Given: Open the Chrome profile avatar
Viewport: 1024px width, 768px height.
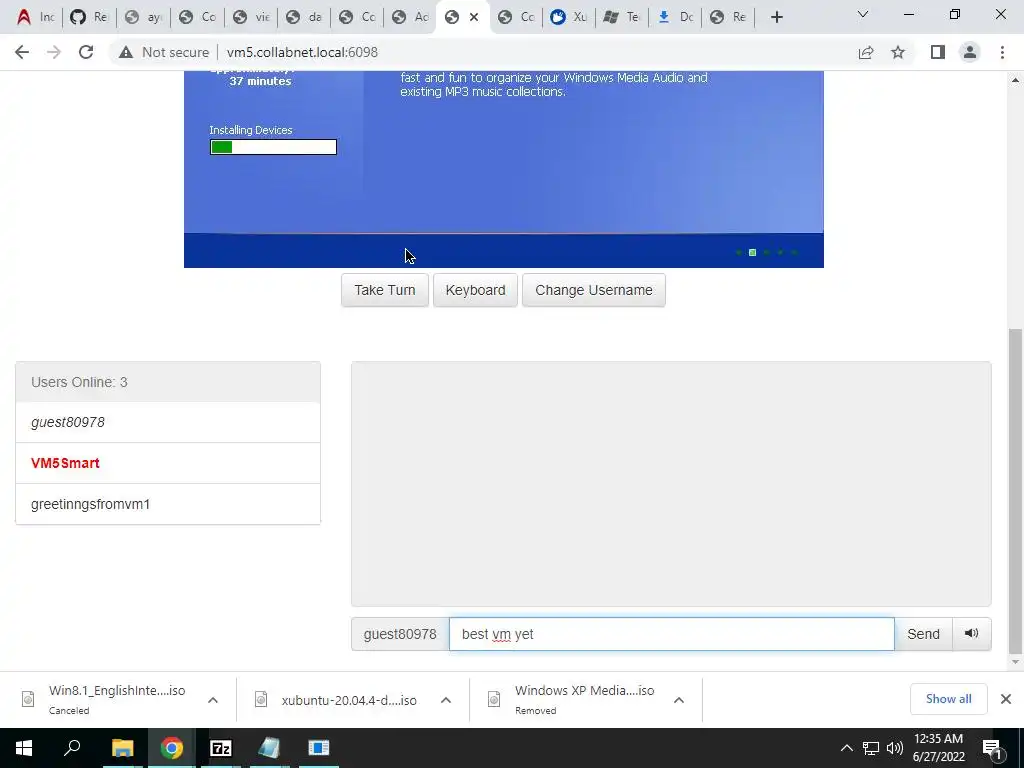Looking at the screenshot, I should pos(970,52).
